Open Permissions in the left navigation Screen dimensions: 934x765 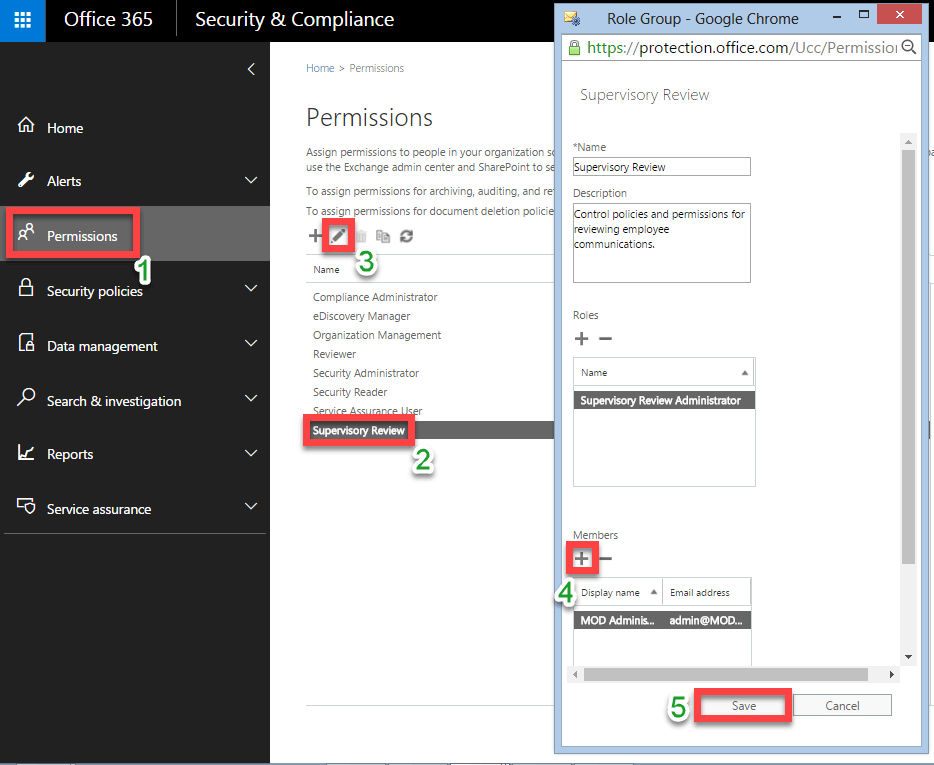(82, 236)
